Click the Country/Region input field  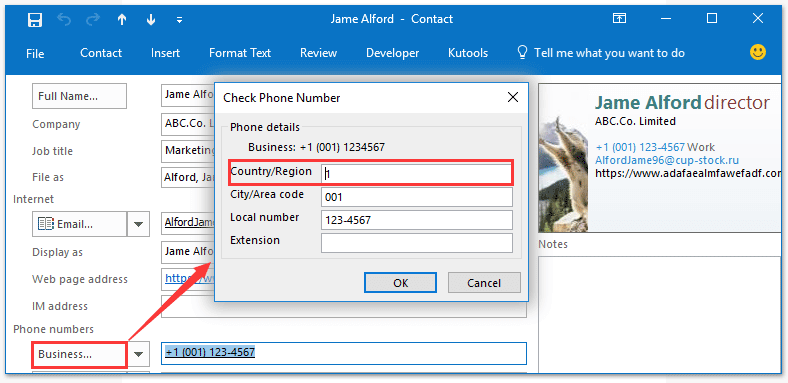coord(417,173)
